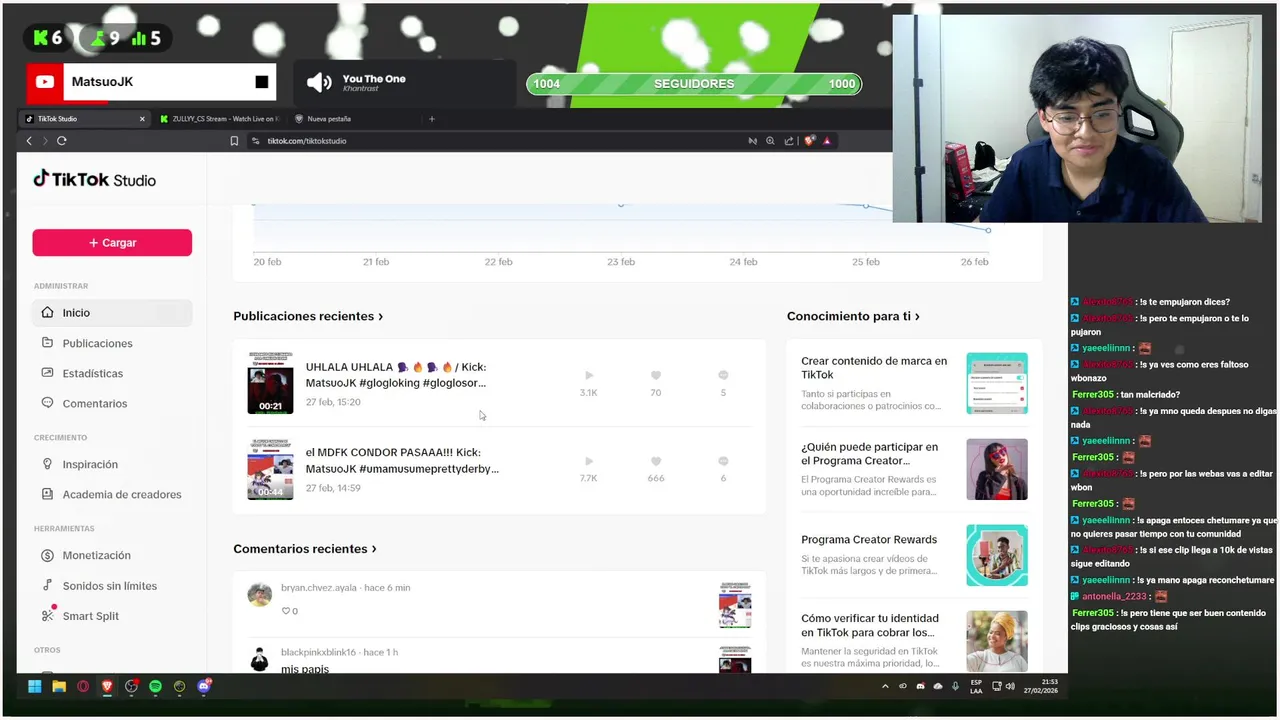Open Cómo verificar tu identidad article
Image resolution: width=1280 pixels, height=720 pixels.
[914, 641]
